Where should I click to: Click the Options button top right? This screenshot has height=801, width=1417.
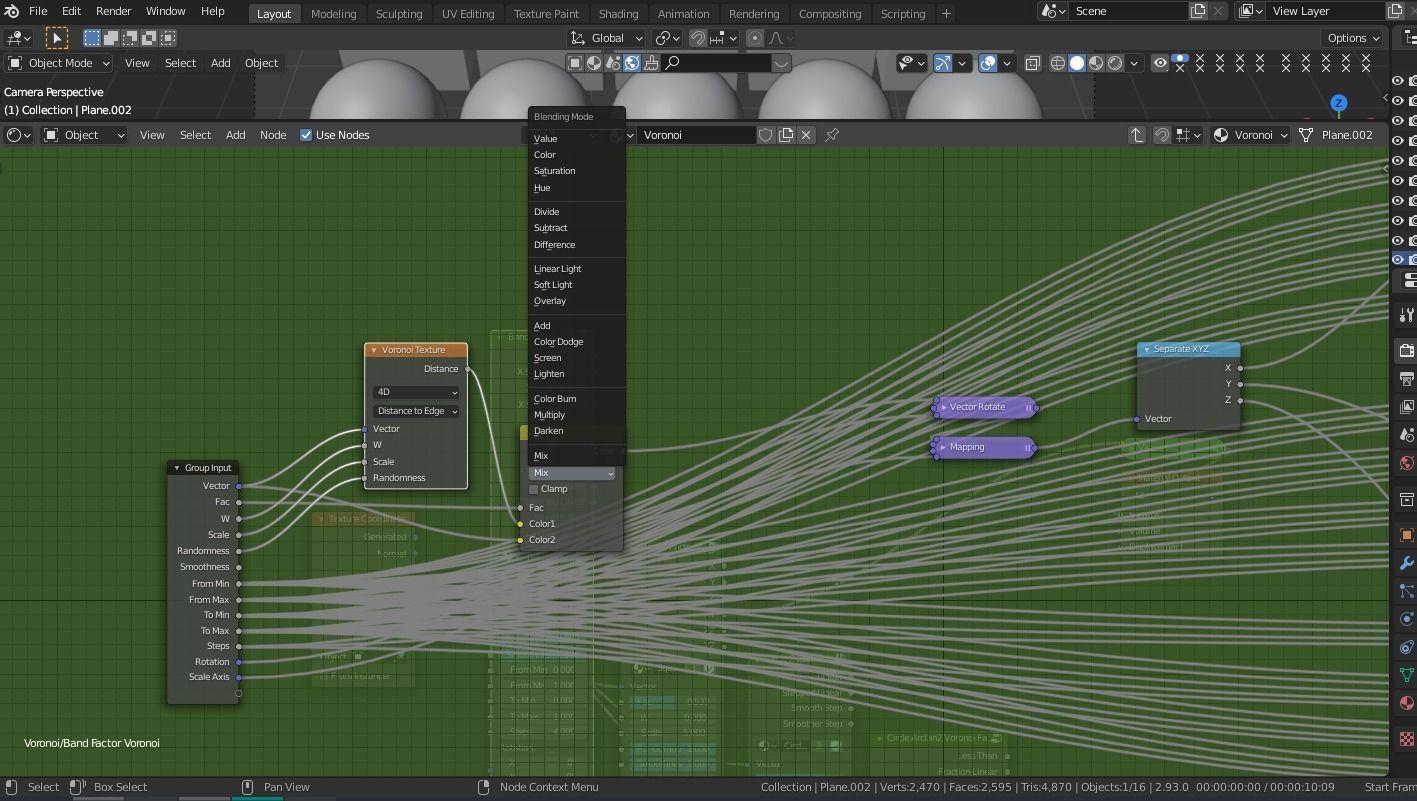coord(1351,37)
